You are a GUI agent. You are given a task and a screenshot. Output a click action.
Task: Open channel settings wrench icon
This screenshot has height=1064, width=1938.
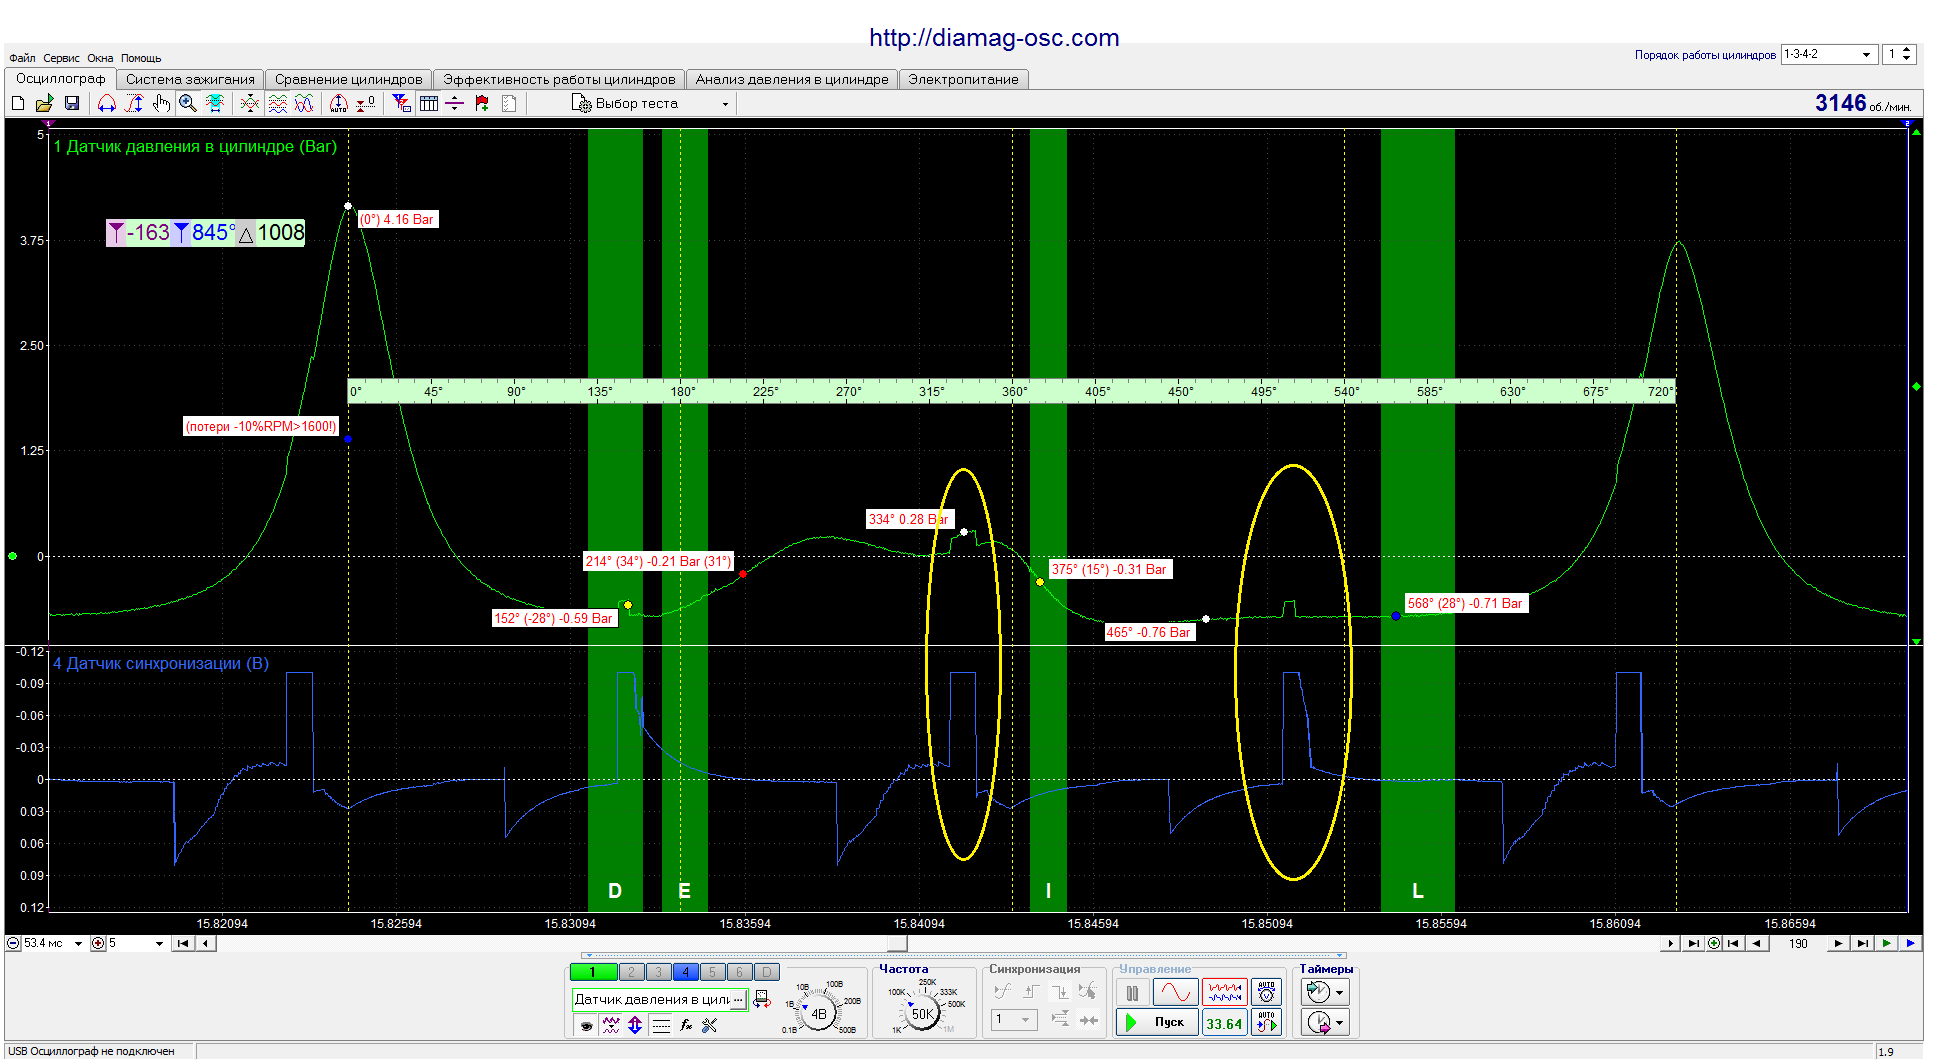tap(710, 1025)
